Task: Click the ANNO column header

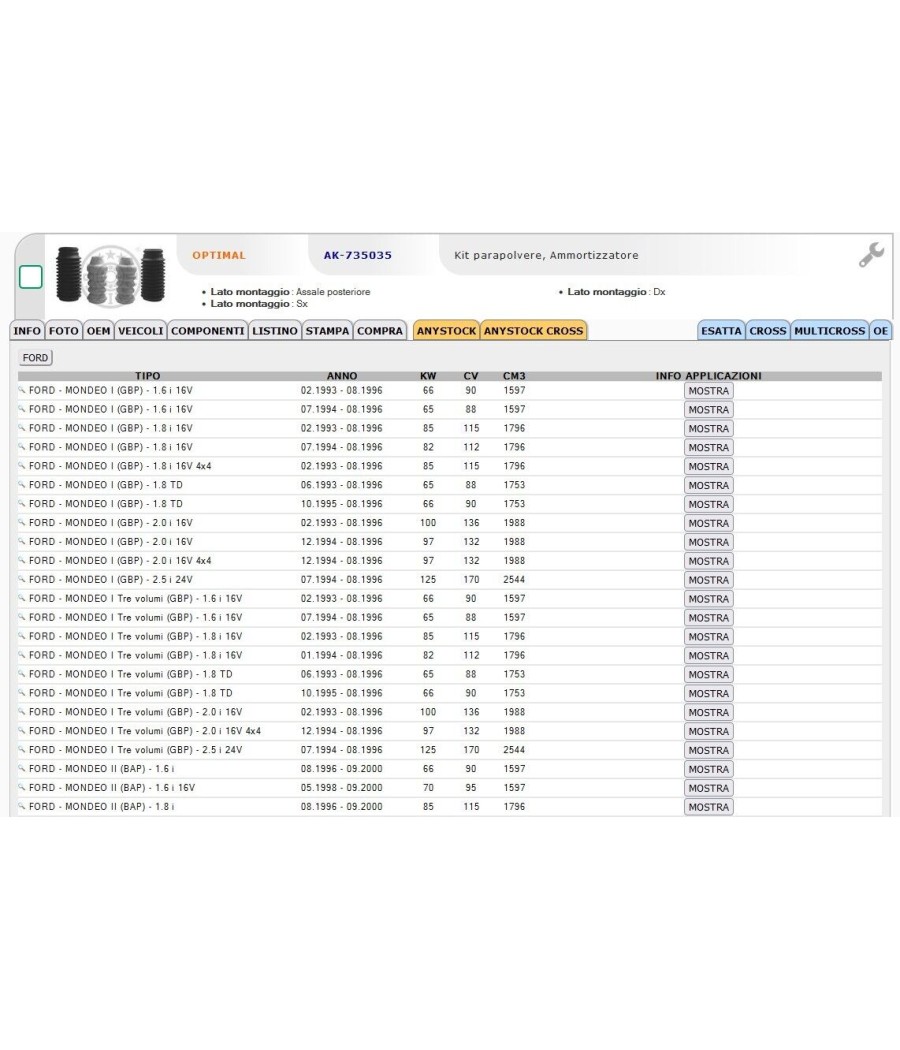Action: point(342,376)
